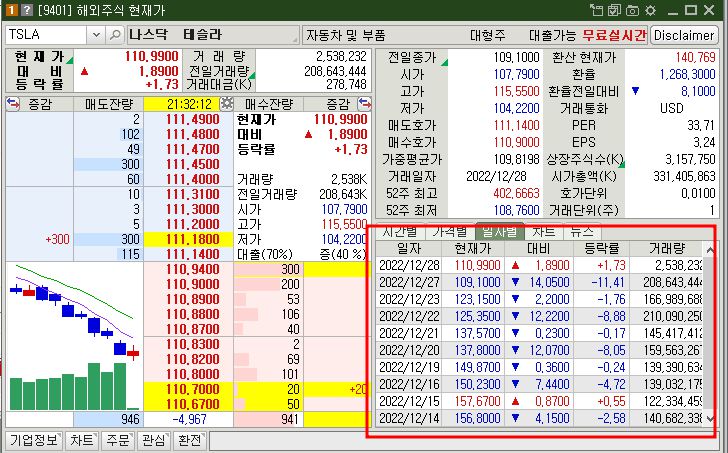Click the 매도잔량 column header

tap(109, 104)
